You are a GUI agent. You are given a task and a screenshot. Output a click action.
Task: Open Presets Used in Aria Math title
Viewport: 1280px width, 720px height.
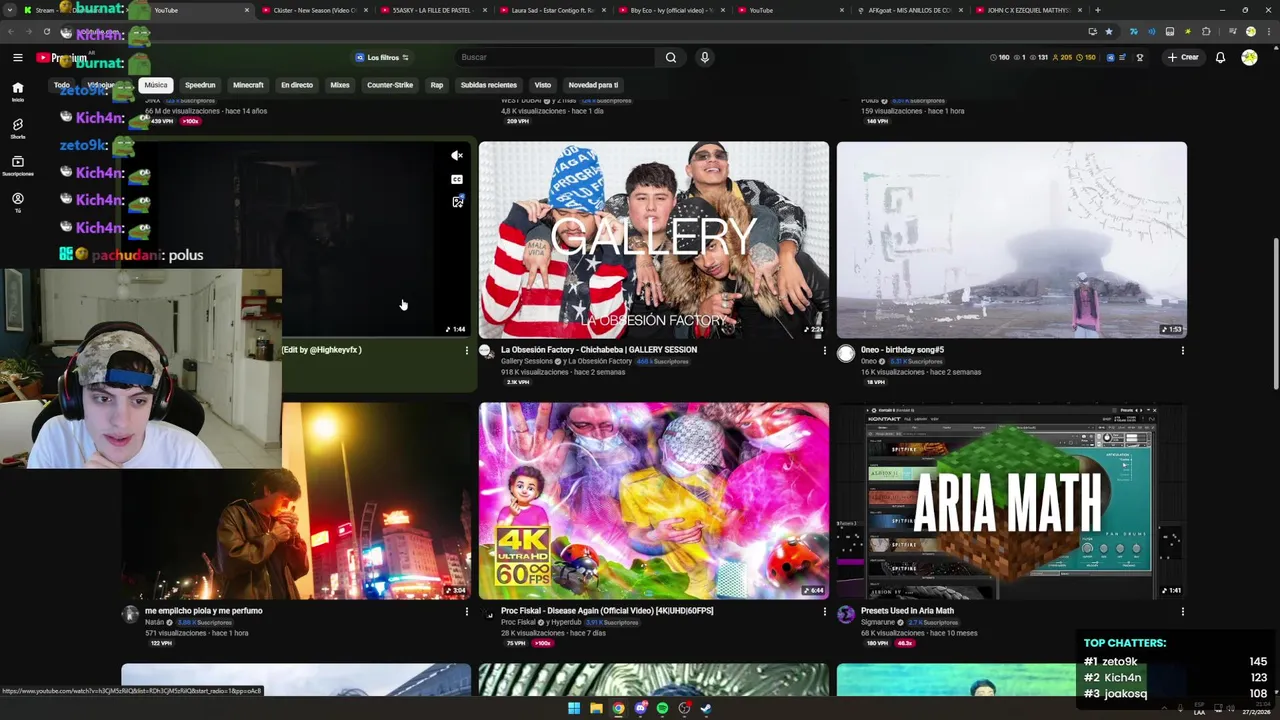tap(907, 611)
